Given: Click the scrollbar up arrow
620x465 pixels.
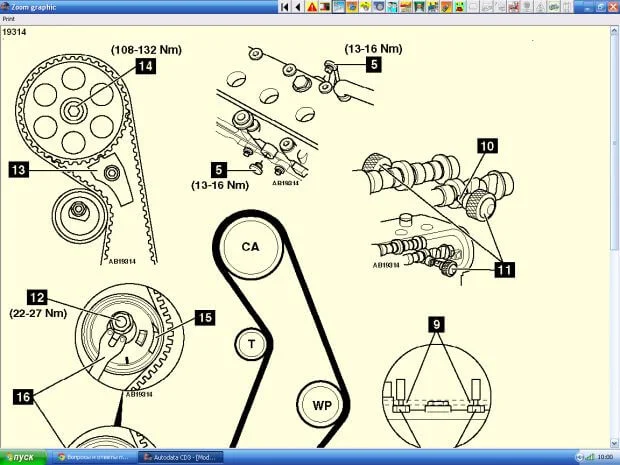Looking at the screenshot, I should (x=615, y=31).
